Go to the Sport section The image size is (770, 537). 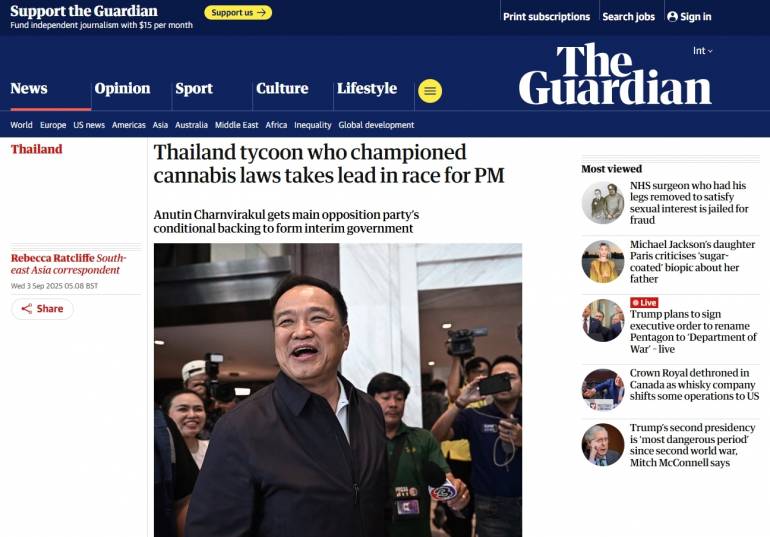(194, 88)
